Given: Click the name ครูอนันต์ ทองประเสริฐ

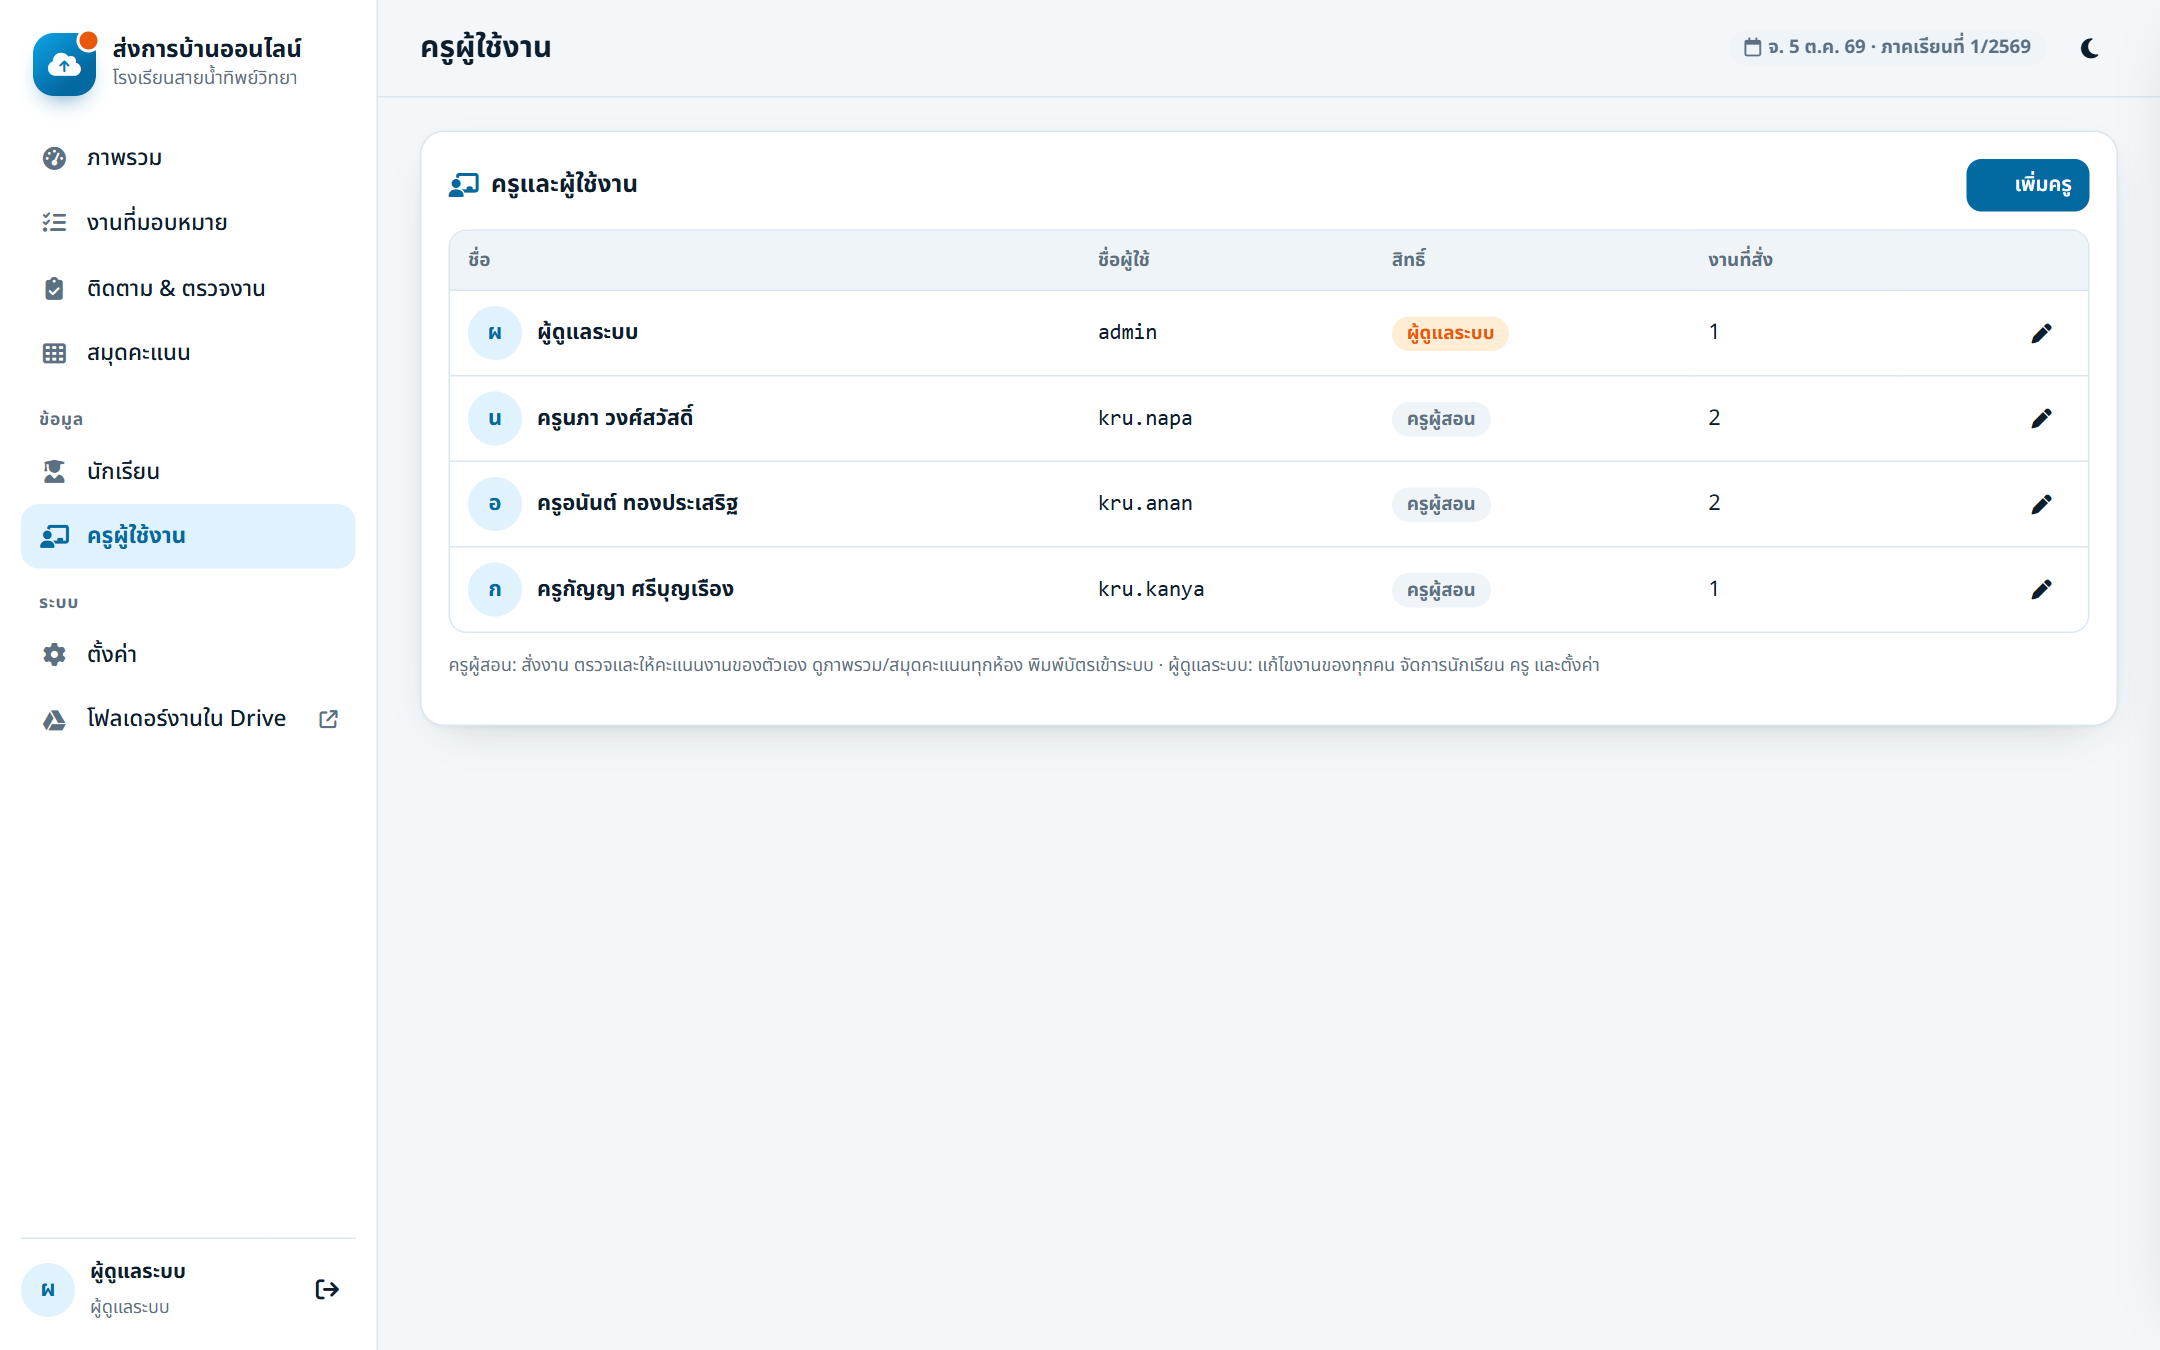Looking at the screenshot, I should [x=637, y=503].
